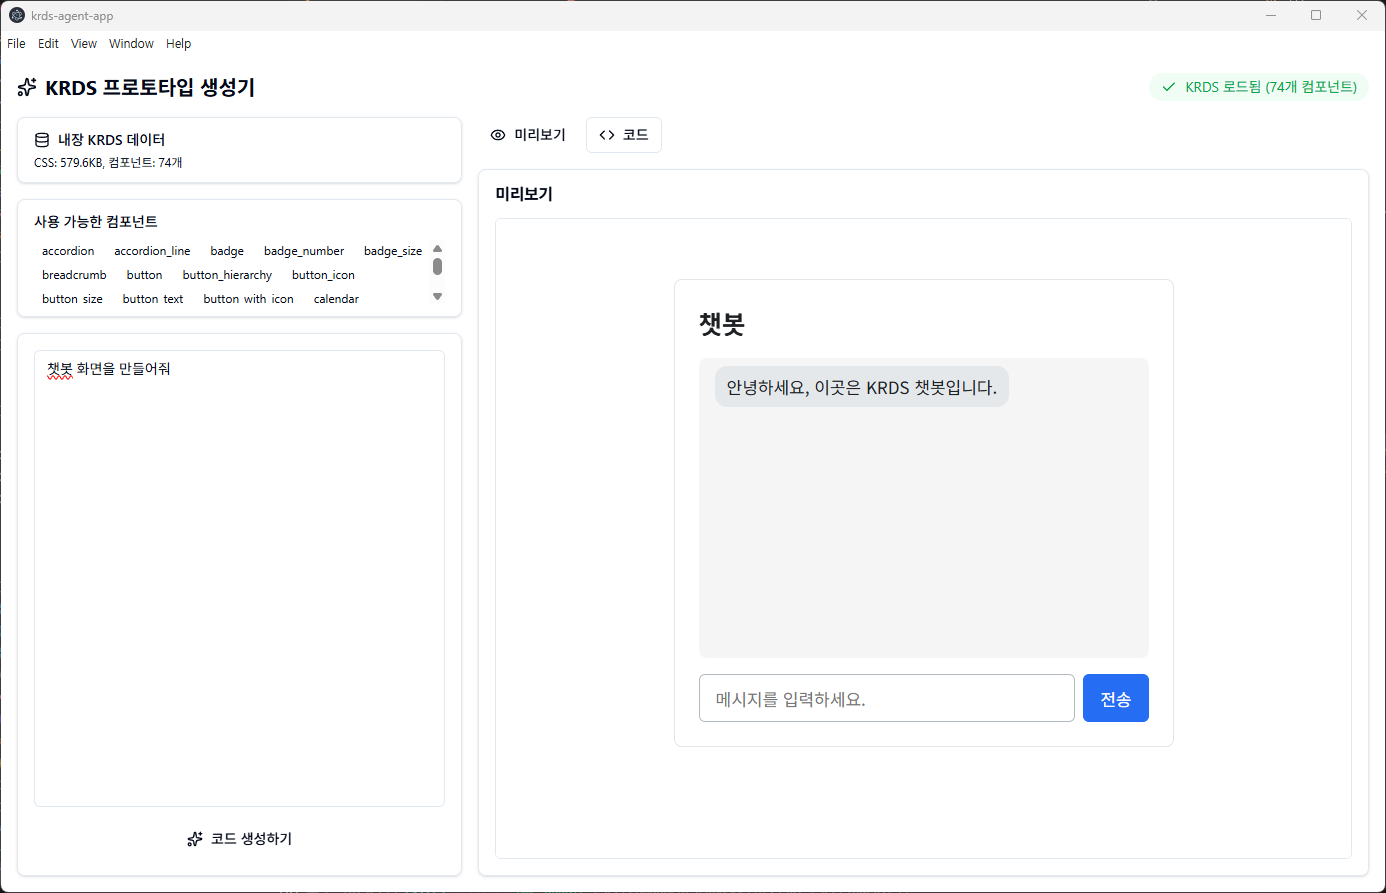Select the calendar component chip

336,299
